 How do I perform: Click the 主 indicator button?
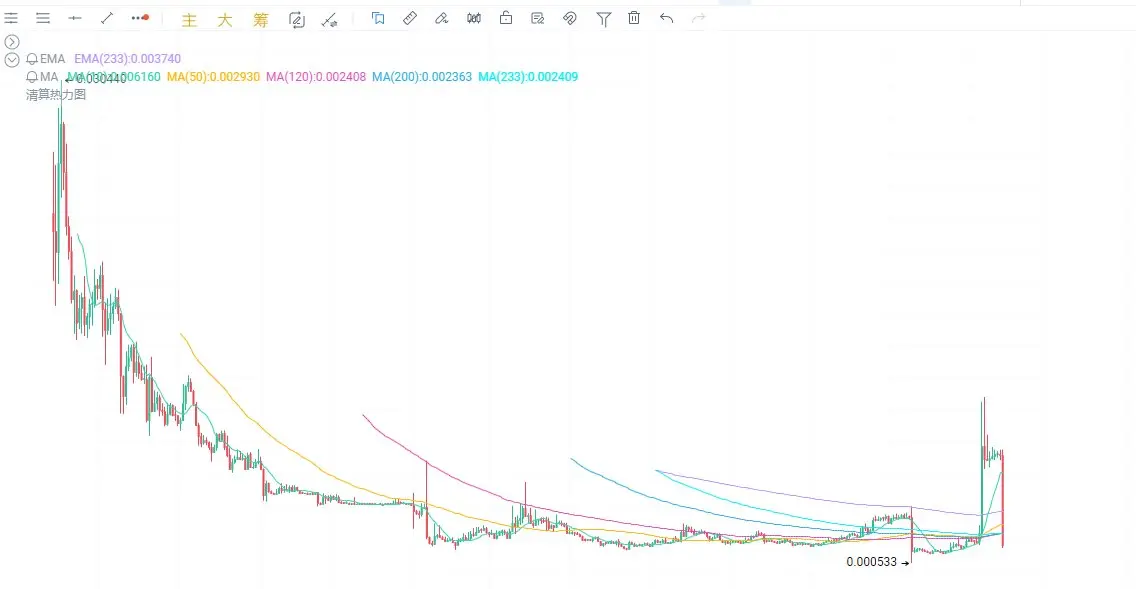(x=189, y=20)
